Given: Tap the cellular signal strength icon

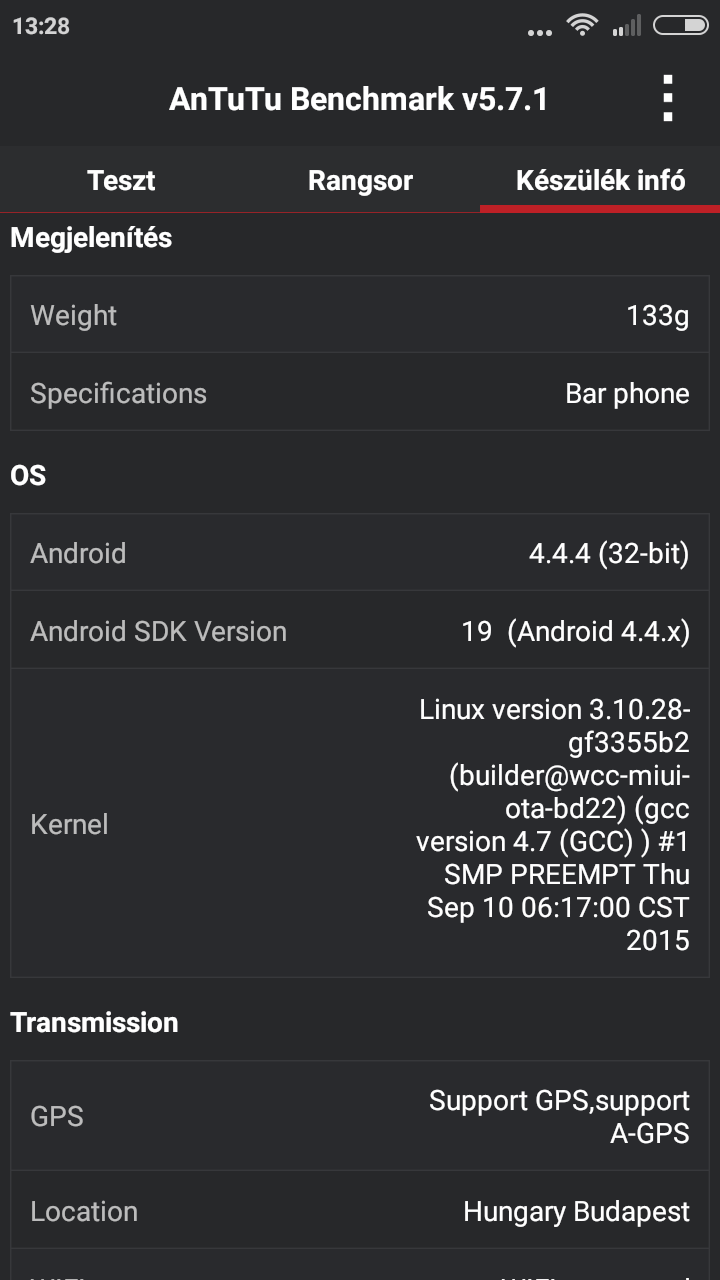Looking at the screenshot, I should tap(627, 26).
